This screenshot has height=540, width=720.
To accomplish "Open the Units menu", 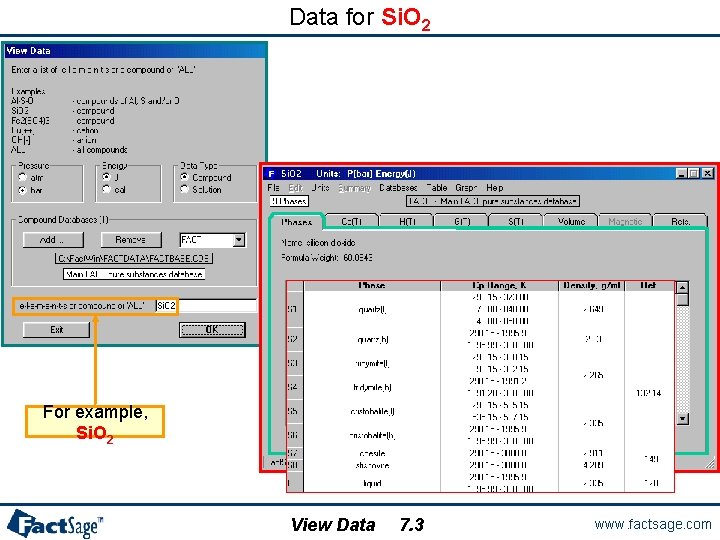I will (x=321, y=188).
